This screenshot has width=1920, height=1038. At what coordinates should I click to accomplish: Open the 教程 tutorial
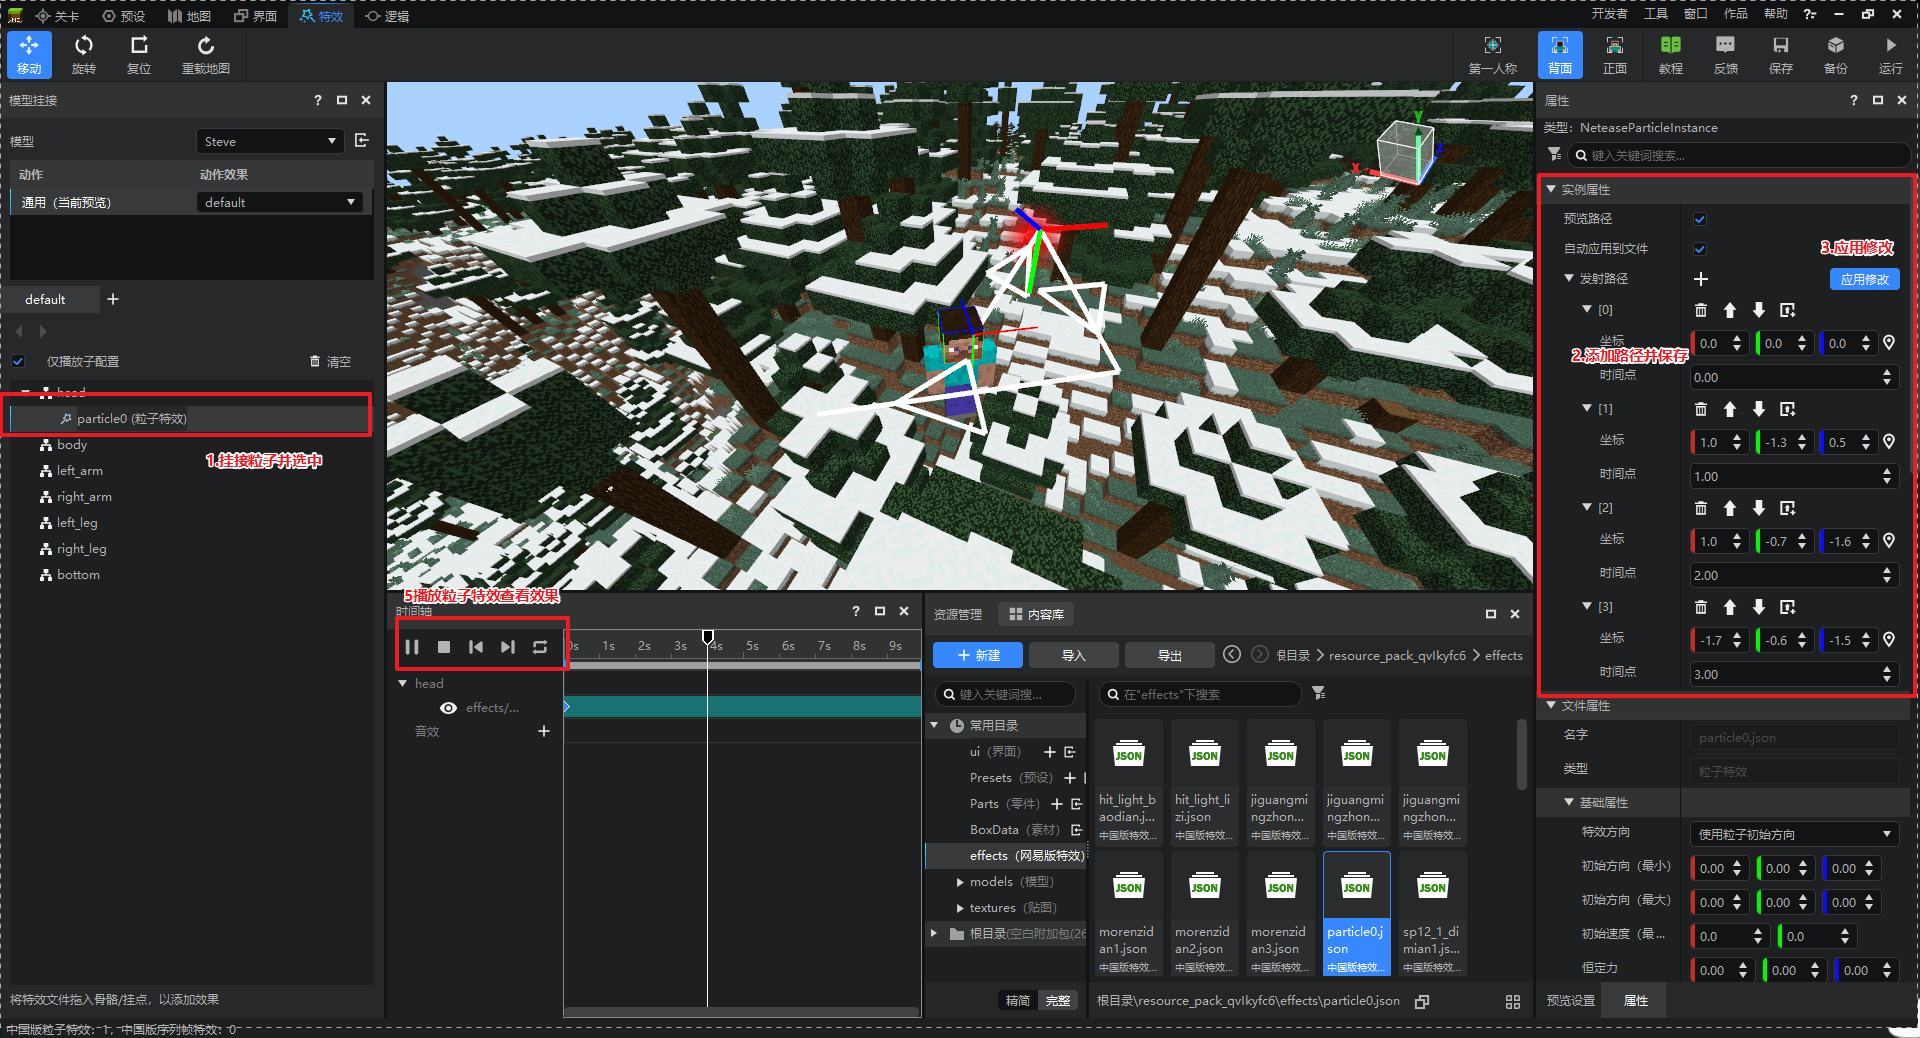tap(1670, 54)
